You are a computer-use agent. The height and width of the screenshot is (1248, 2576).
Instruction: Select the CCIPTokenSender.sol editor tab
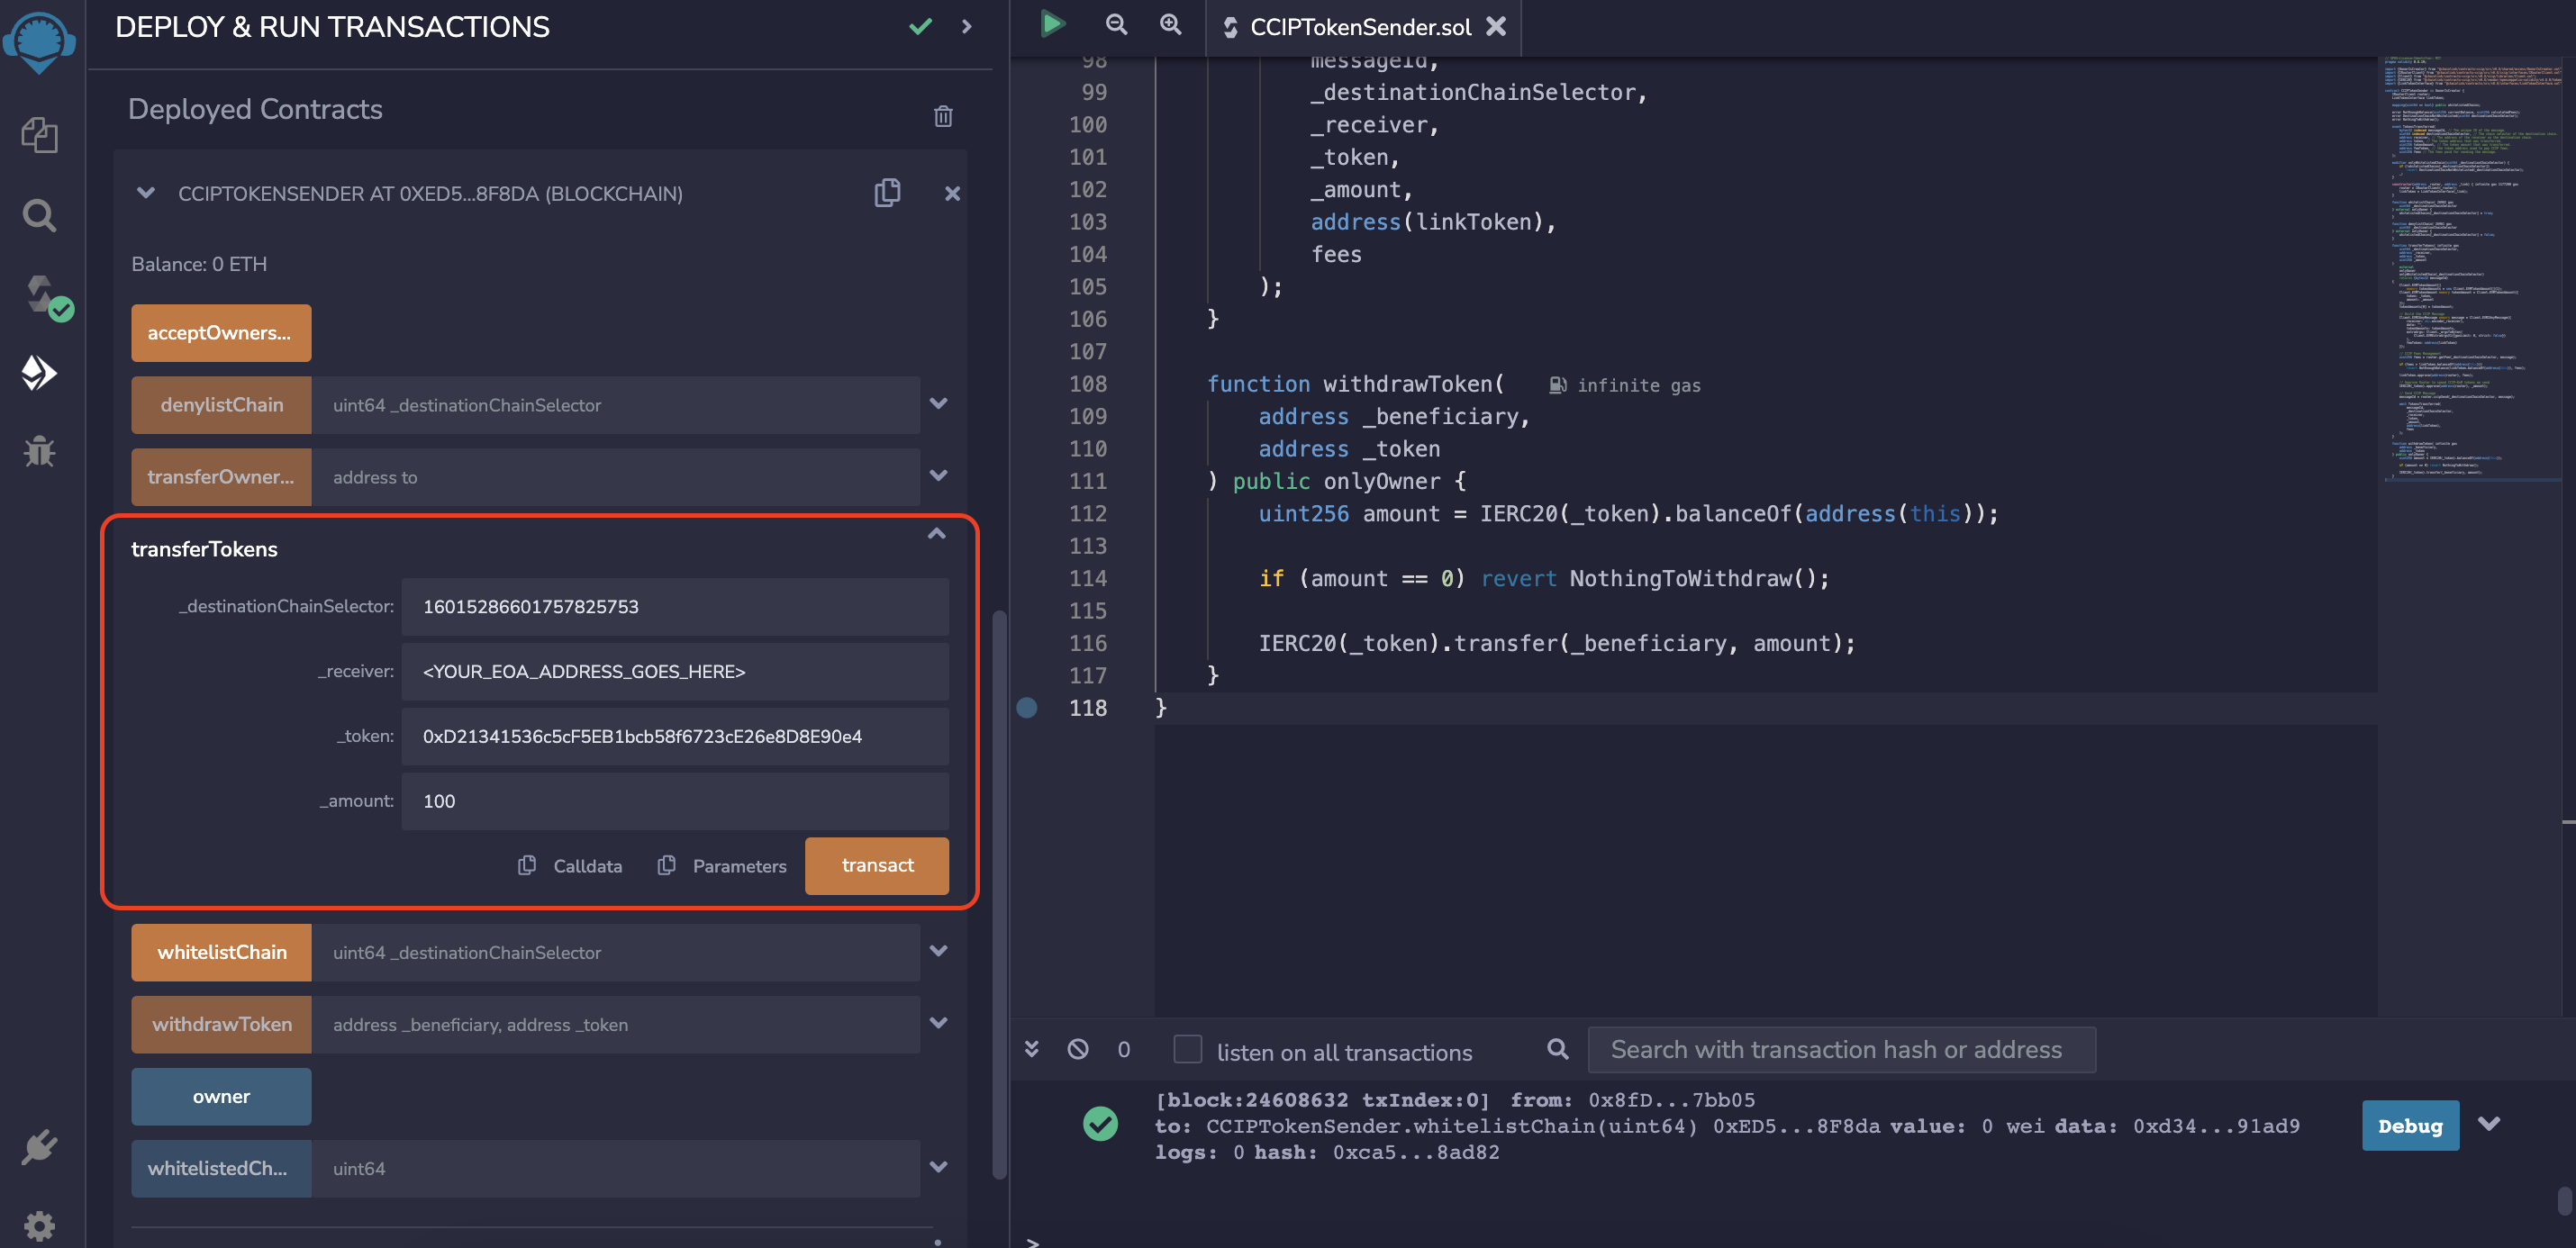tap(1359, 27)
